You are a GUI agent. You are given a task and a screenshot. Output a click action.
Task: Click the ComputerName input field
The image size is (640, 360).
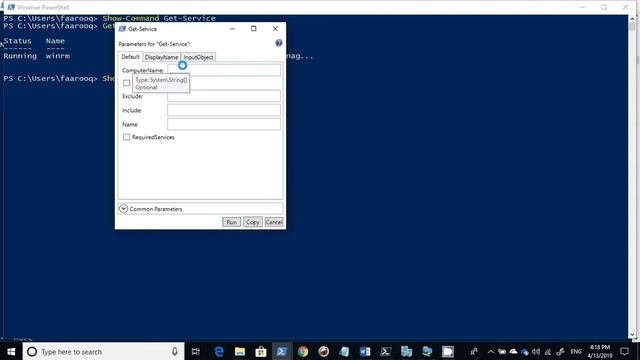[x=224, y=70]
